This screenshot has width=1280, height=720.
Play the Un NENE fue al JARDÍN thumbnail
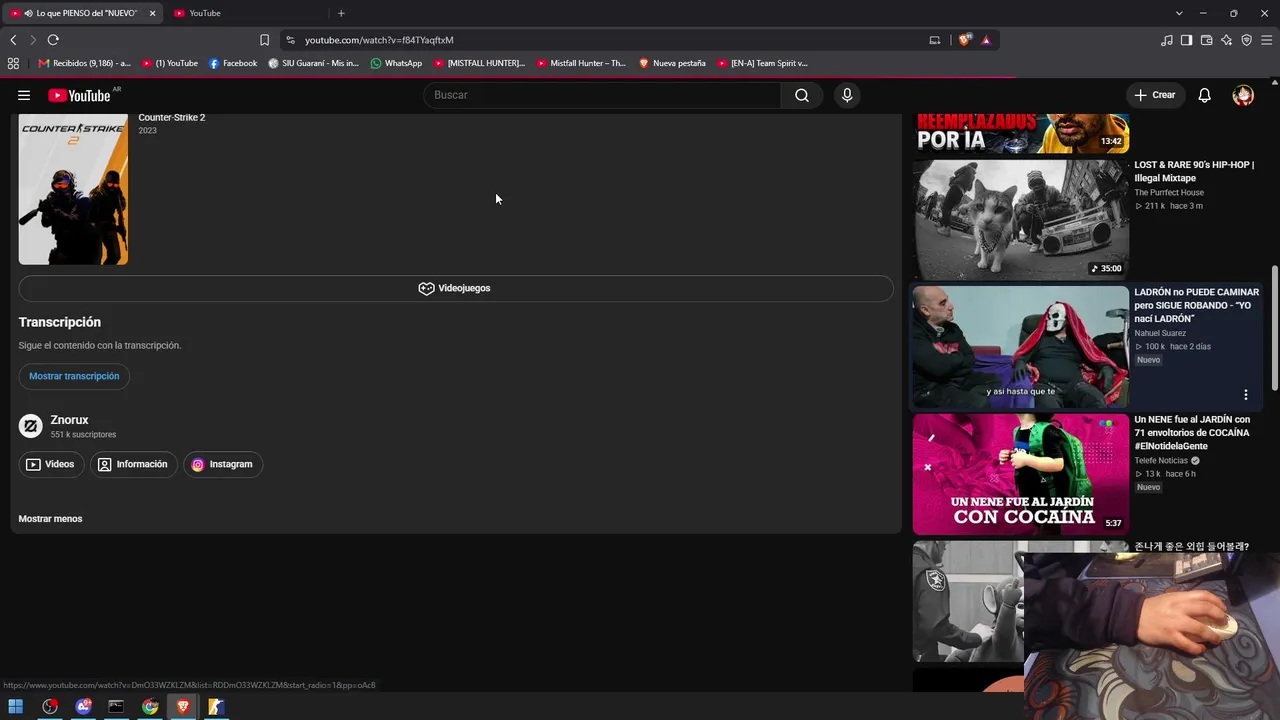pos(1021,475)
